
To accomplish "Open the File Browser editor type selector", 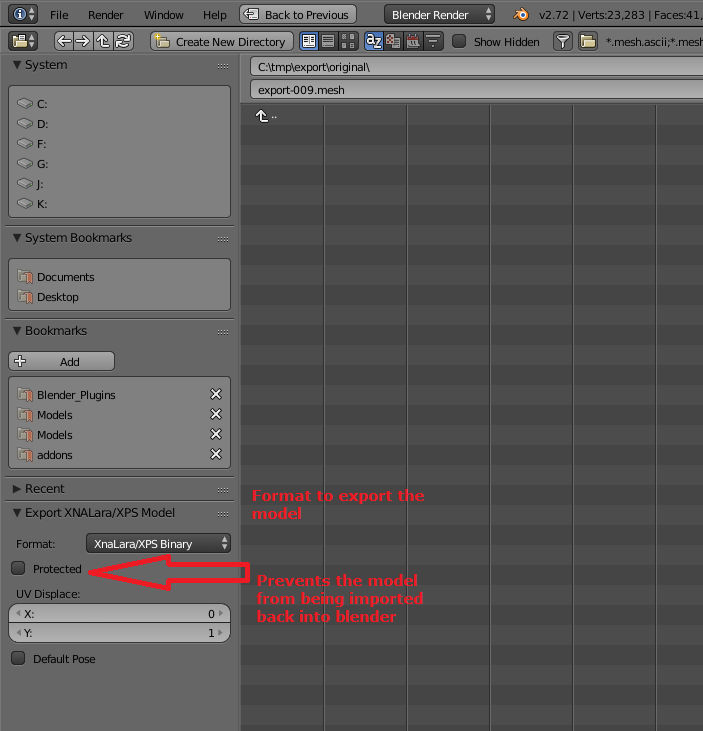I will click(23, 41).
